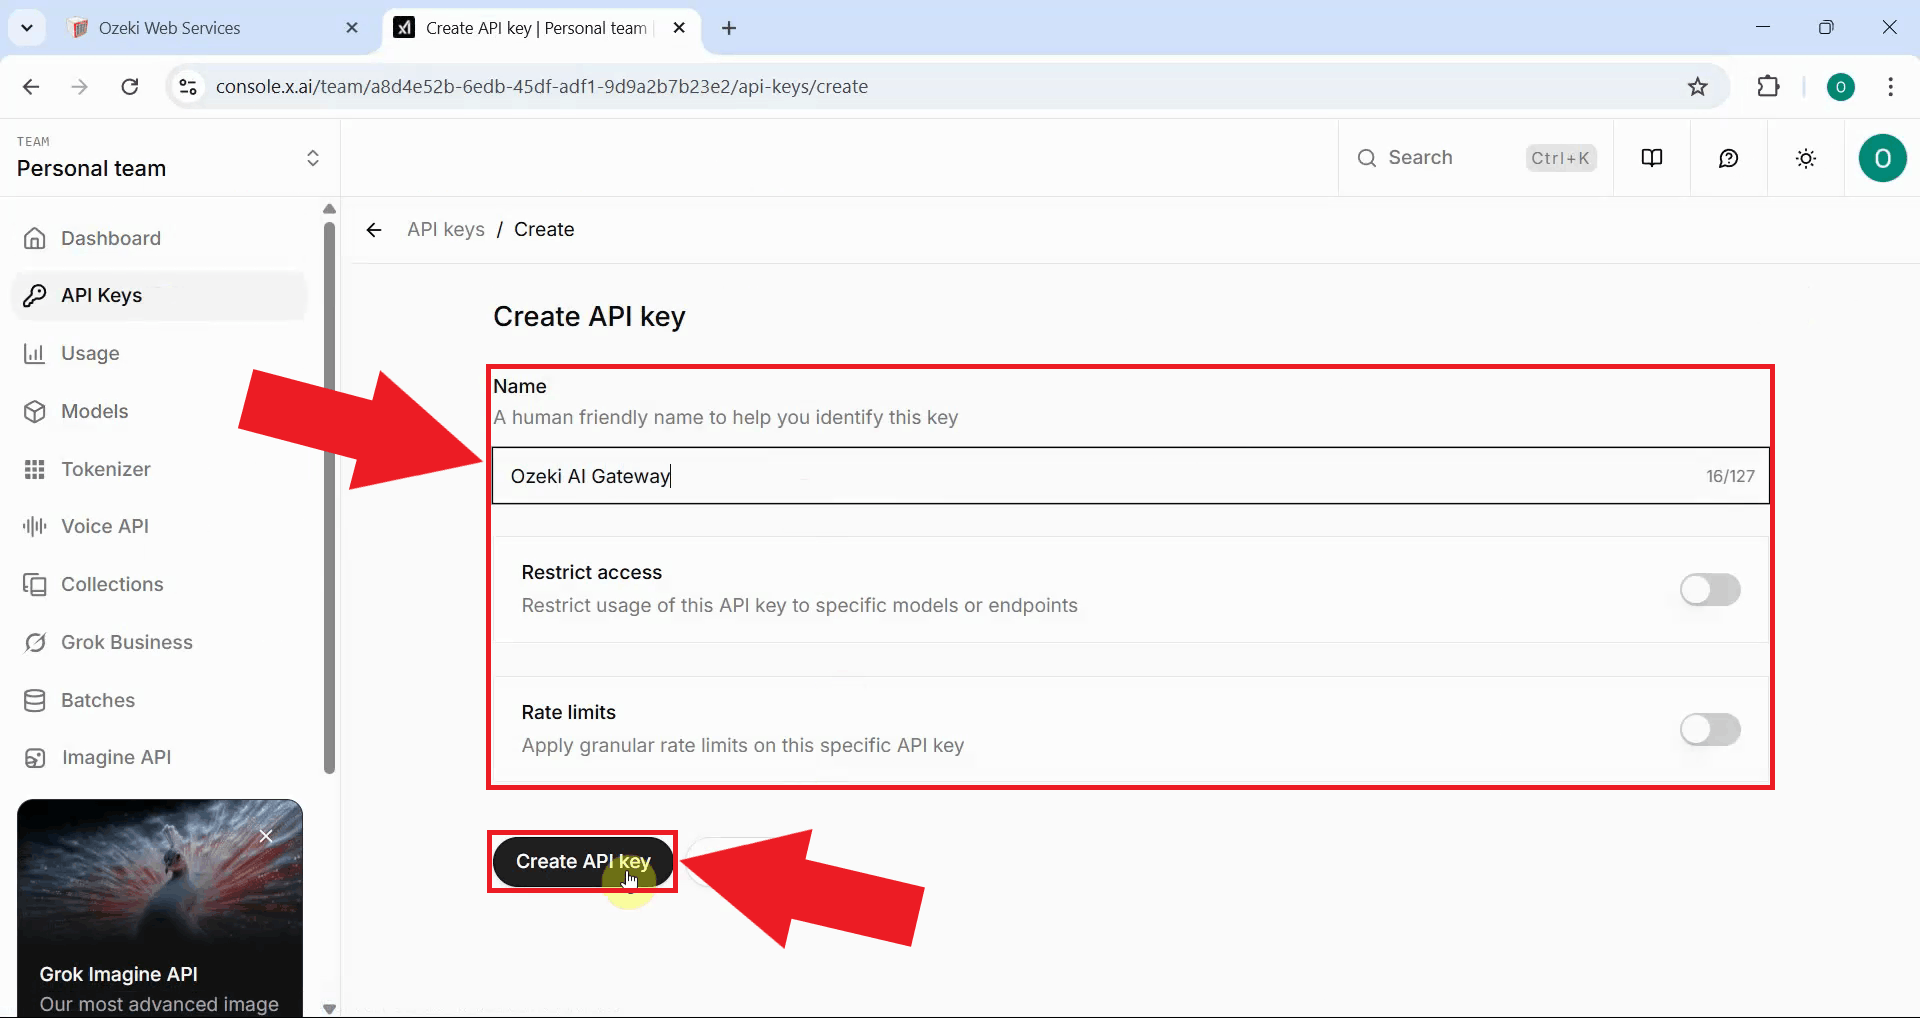Image resolution: width=1920 pixels, height=1018 pixels.
Task: Switch to the Ozeki Web Services tab
Action: (x=200, y=27)
